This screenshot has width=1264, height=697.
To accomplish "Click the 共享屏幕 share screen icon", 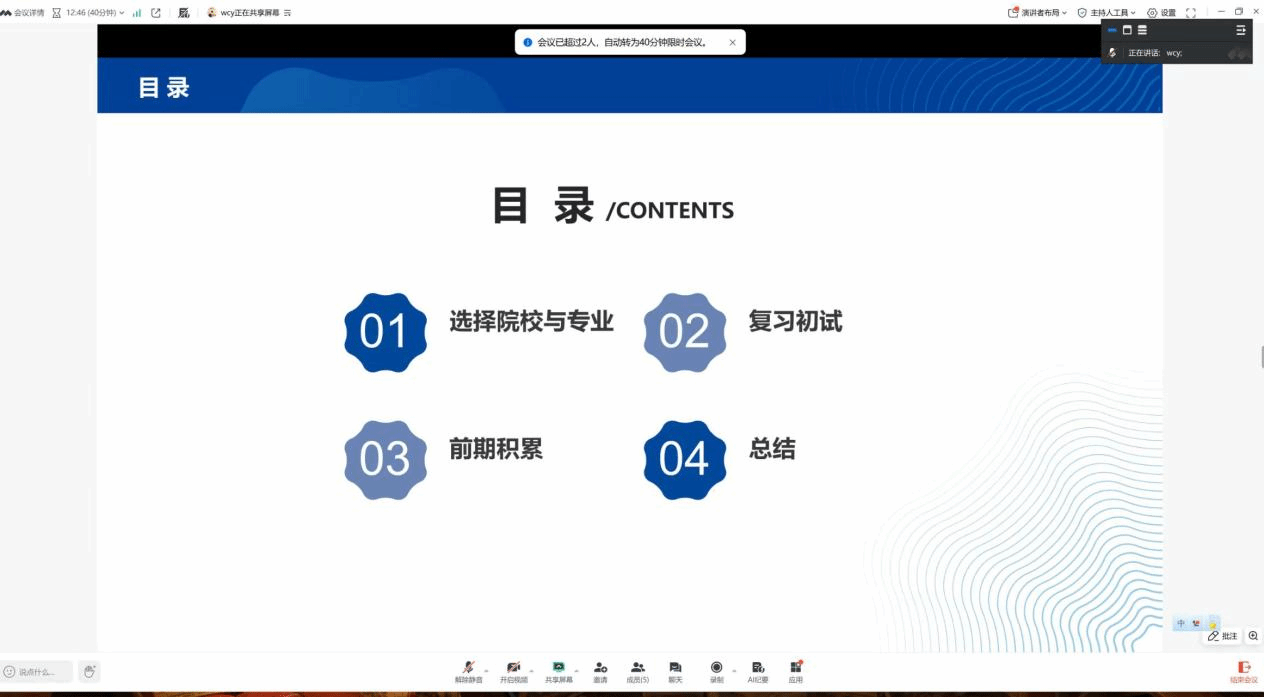I will tap(559, 669).
